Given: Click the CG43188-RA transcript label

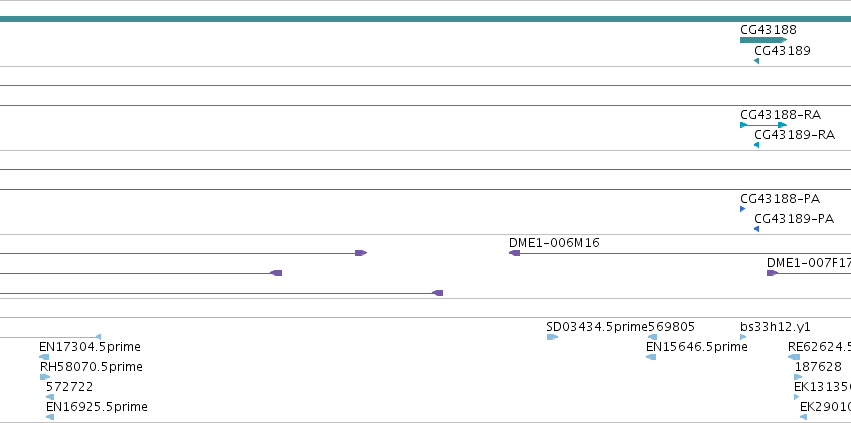Looking at the screenshot, I should coord(780,115).
